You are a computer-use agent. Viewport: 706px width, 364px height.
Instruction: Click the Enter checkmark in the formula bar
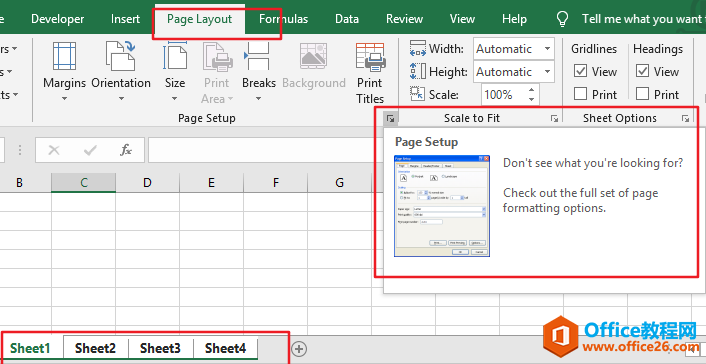[x=90, y=150]
